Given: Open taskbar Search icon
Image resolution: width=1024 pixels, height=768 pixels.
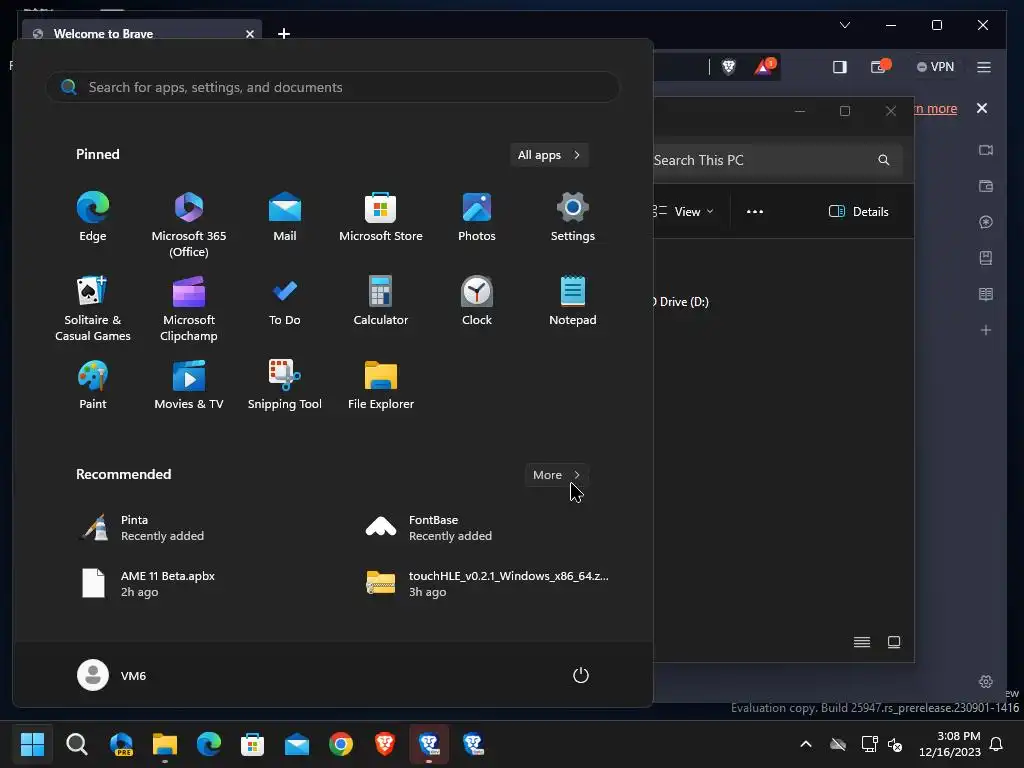Looking at the screenshot, I should [x=76, y=744].
